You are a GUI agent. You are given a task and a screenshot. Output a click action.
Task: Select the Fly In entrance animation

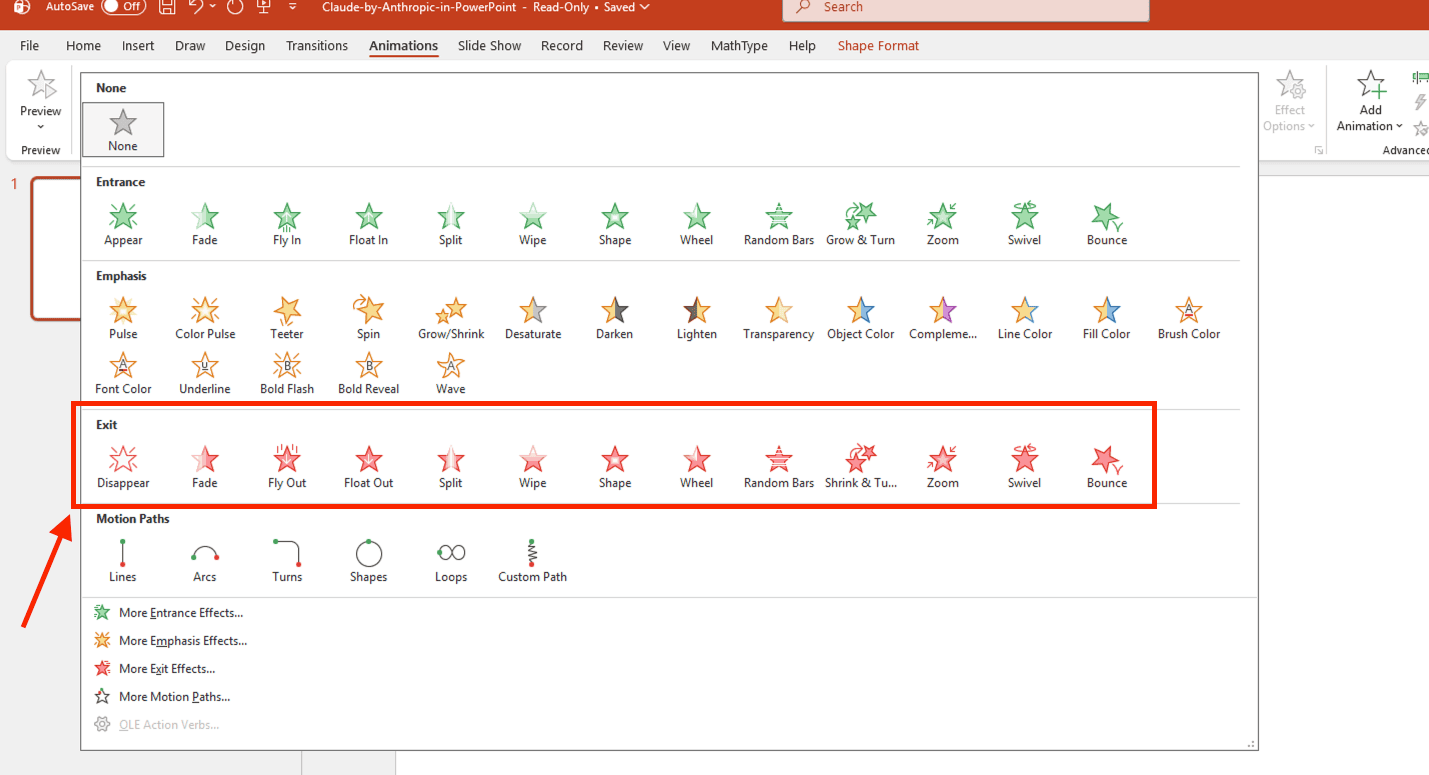(x=287, y=224)
